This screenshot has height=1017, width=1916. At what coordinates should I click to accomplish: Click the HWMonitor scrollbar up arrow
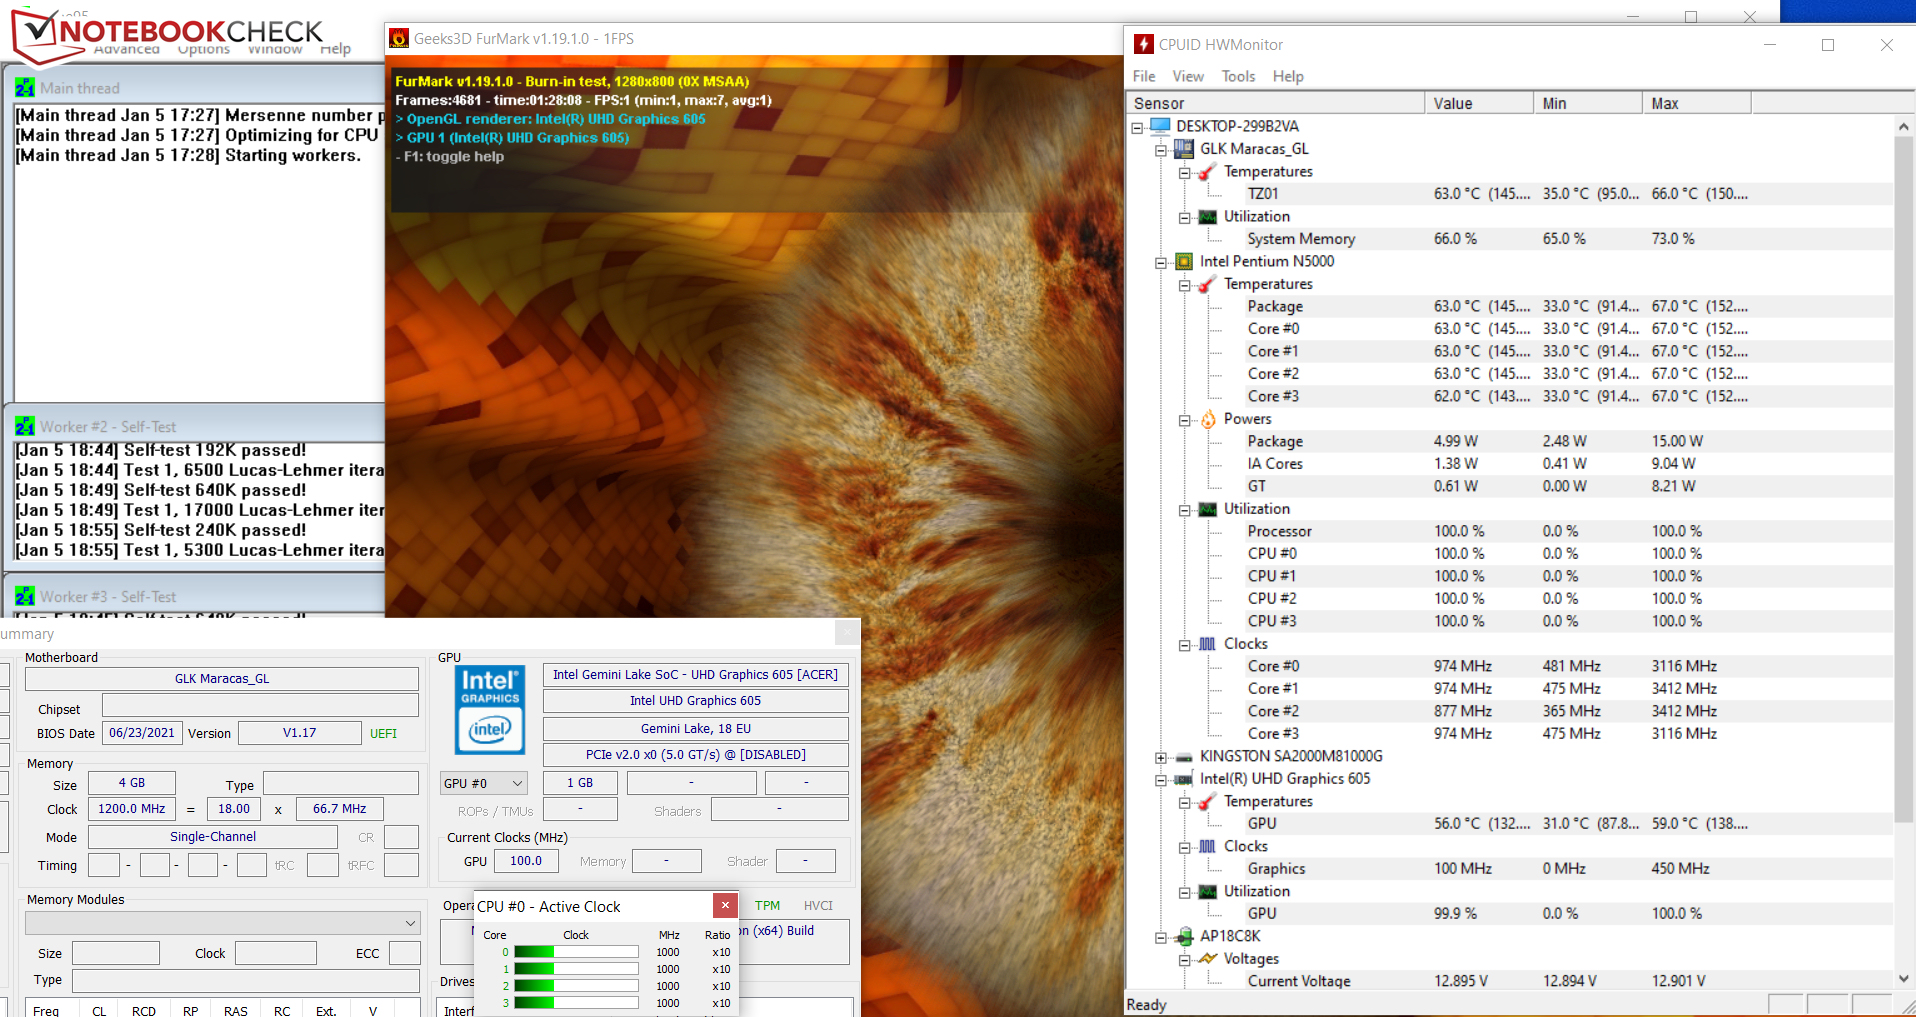1903,126
